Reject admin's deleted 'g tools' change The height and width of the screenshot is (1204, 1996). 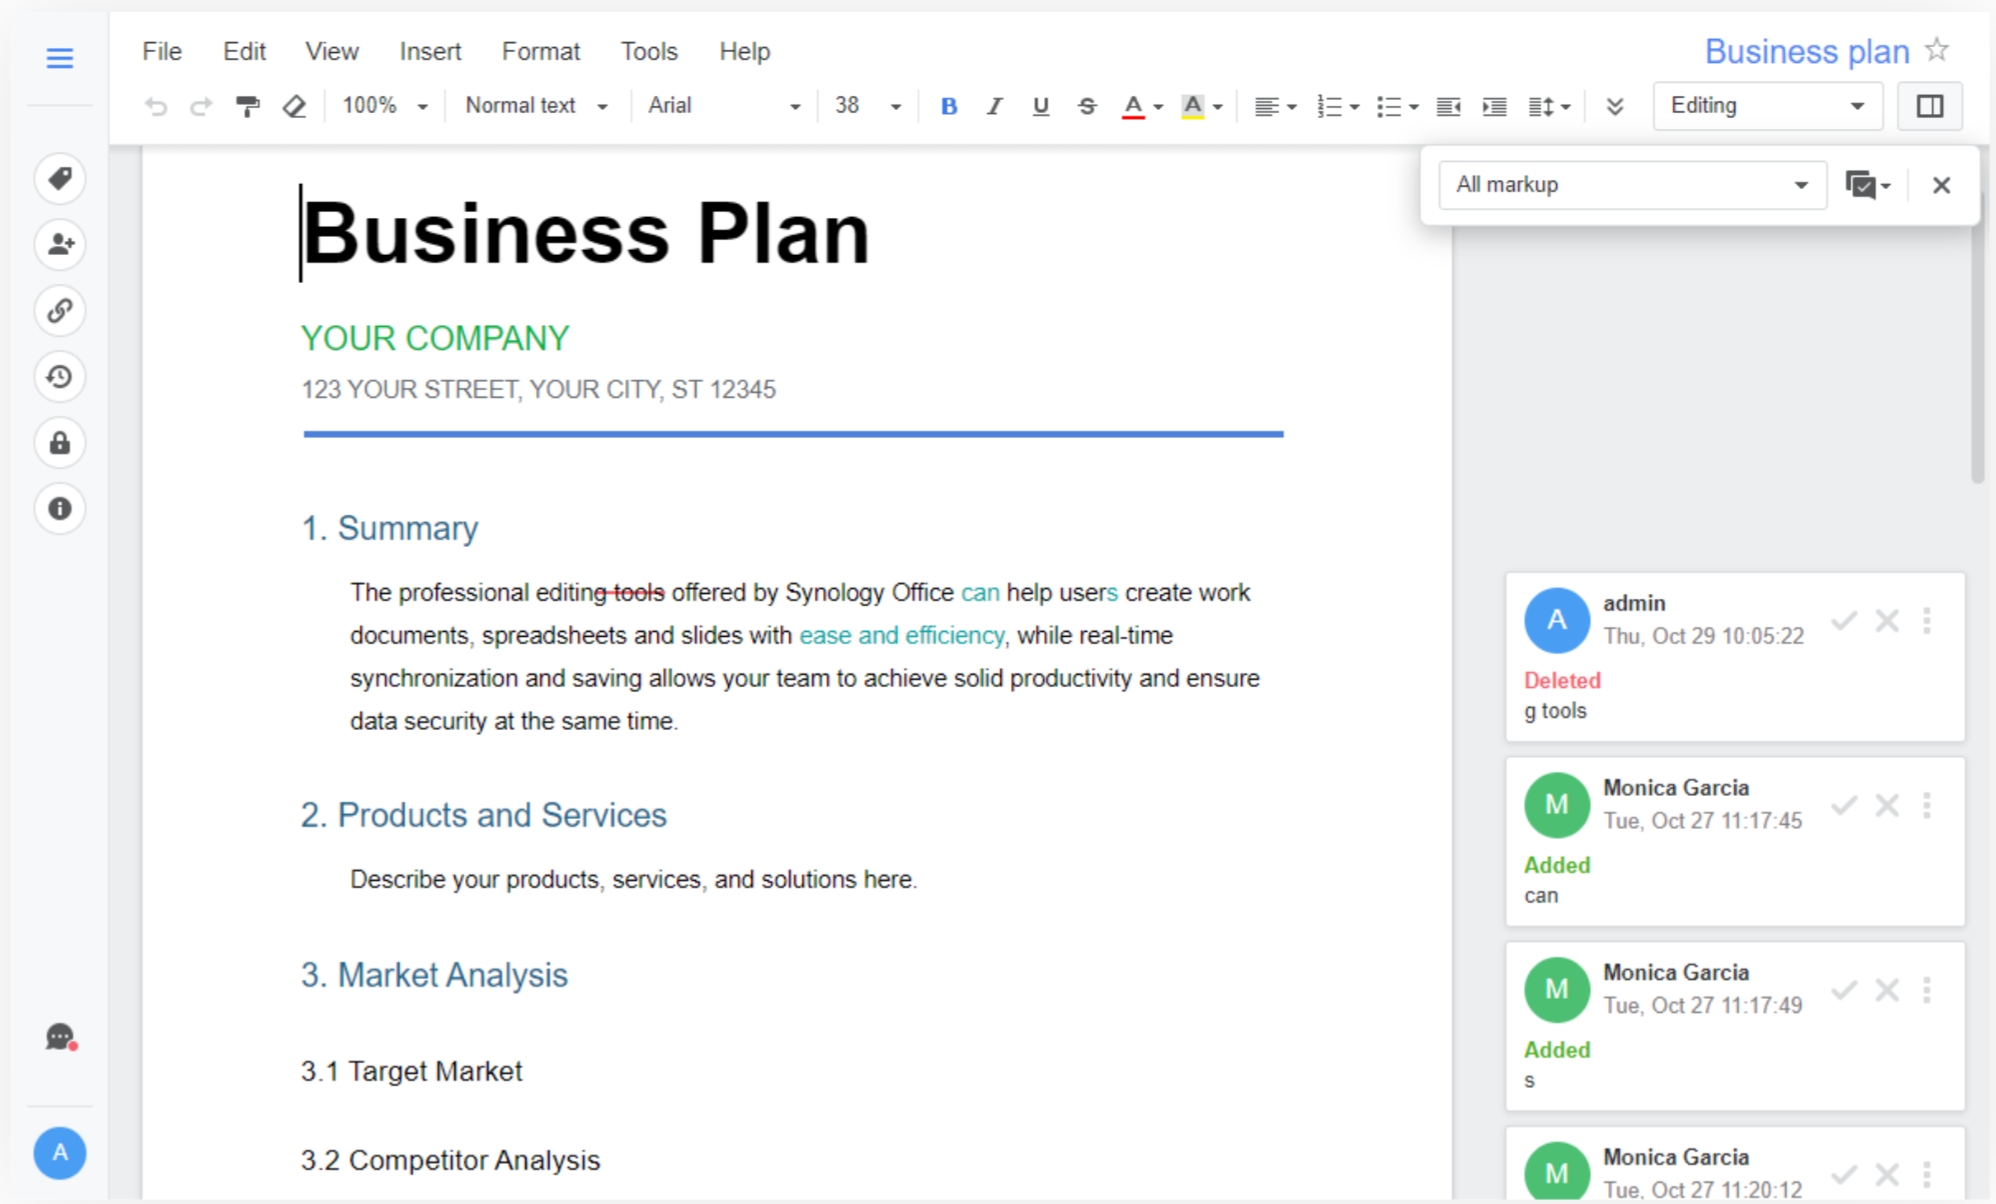point(1887,621)
